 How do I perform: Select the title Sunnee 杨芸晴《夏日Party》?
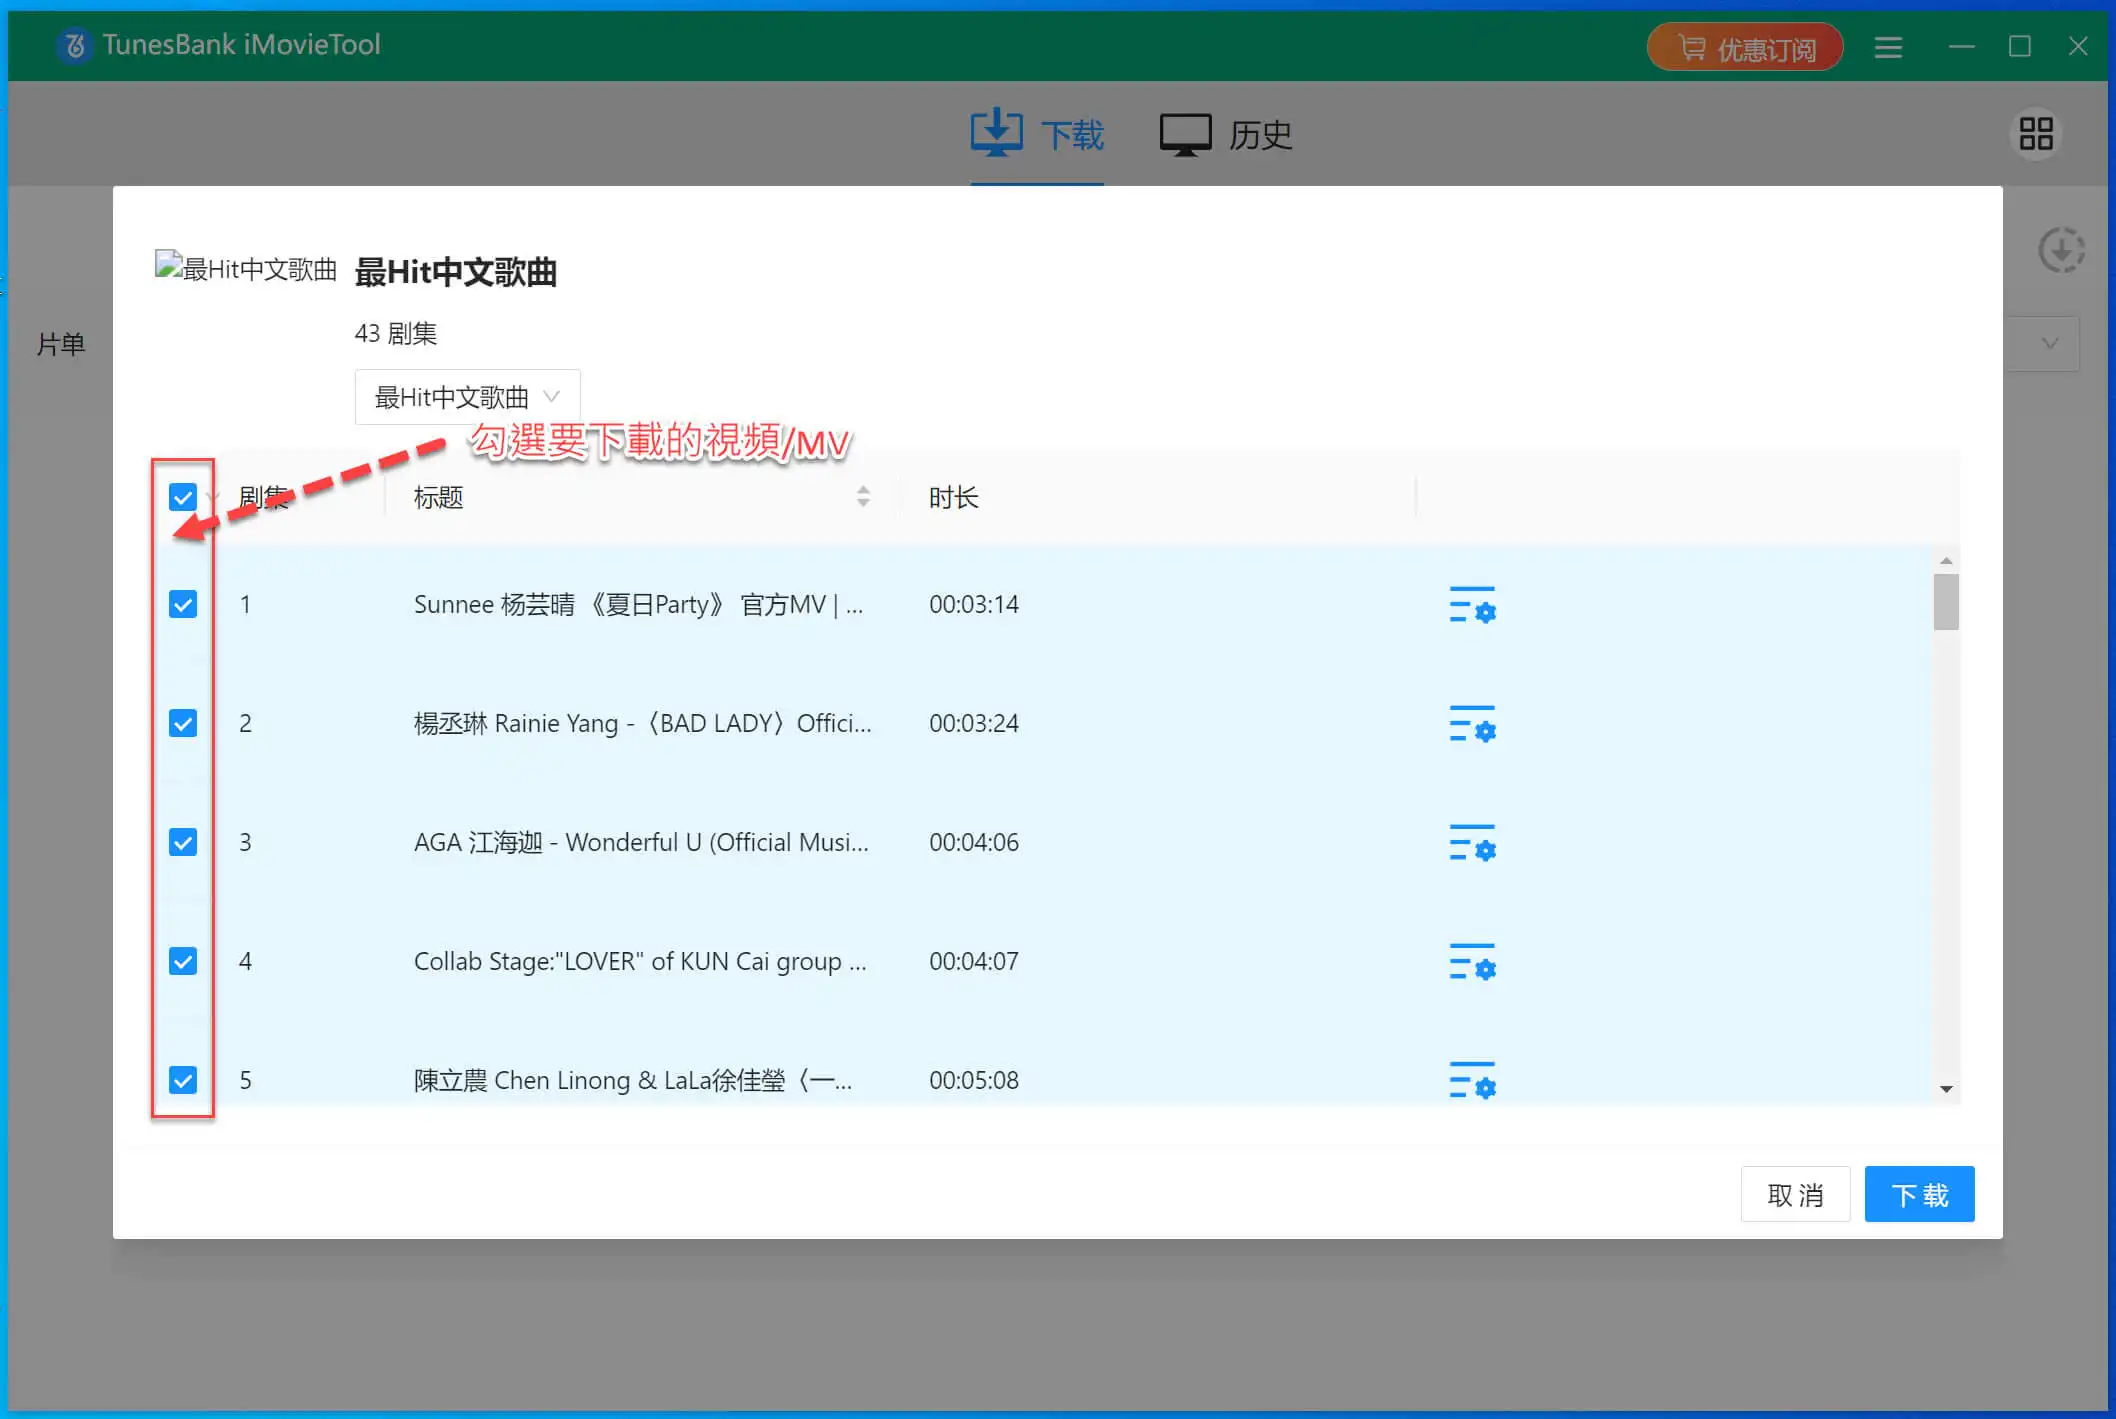(x=639, y=604)
